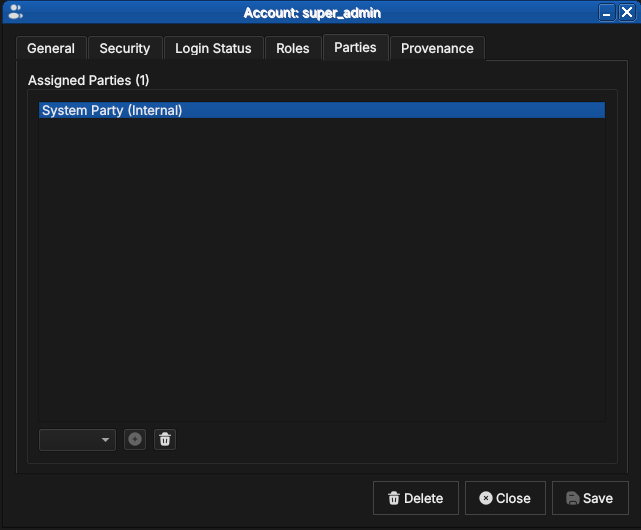Minimize the Account super_admin window
This screenshot has width=641, height=530.
click(x=607, y=12)
